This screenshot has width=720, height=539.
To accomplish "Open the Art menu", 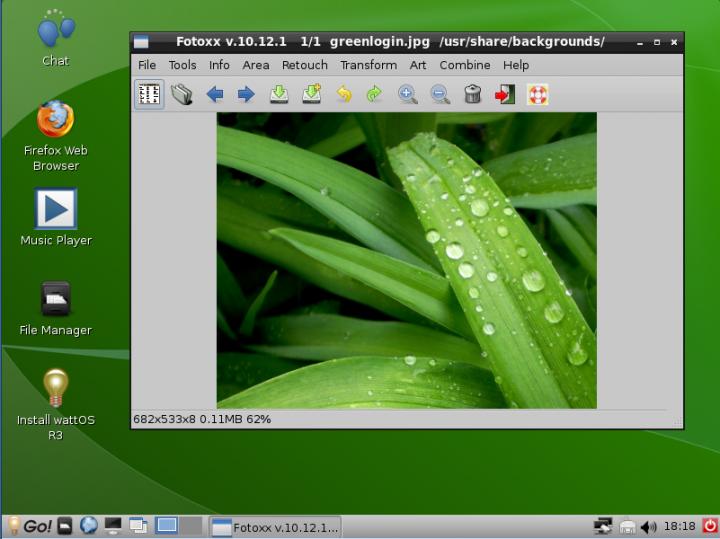I will coord(418,65).
